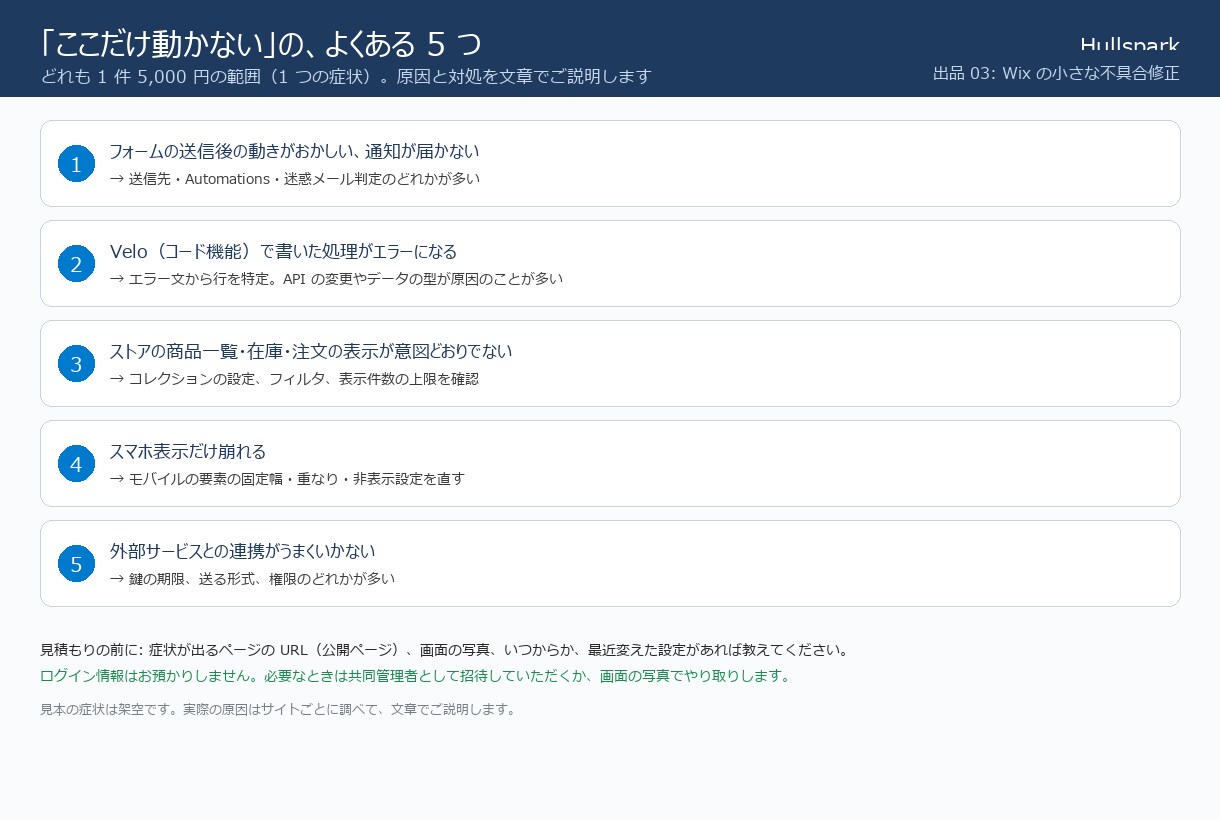Click the hint モバイルの要素の固定幅・重なり・非表示設定を直す
Screen dimensions: 1220x820
[x=287, y=479]
